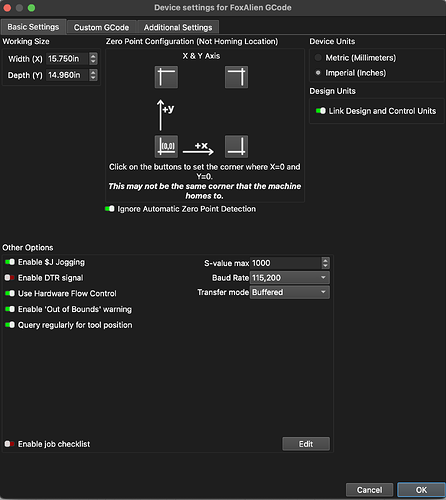
Task: Select Imperial (Inches) device units
Action: [318, 73]
